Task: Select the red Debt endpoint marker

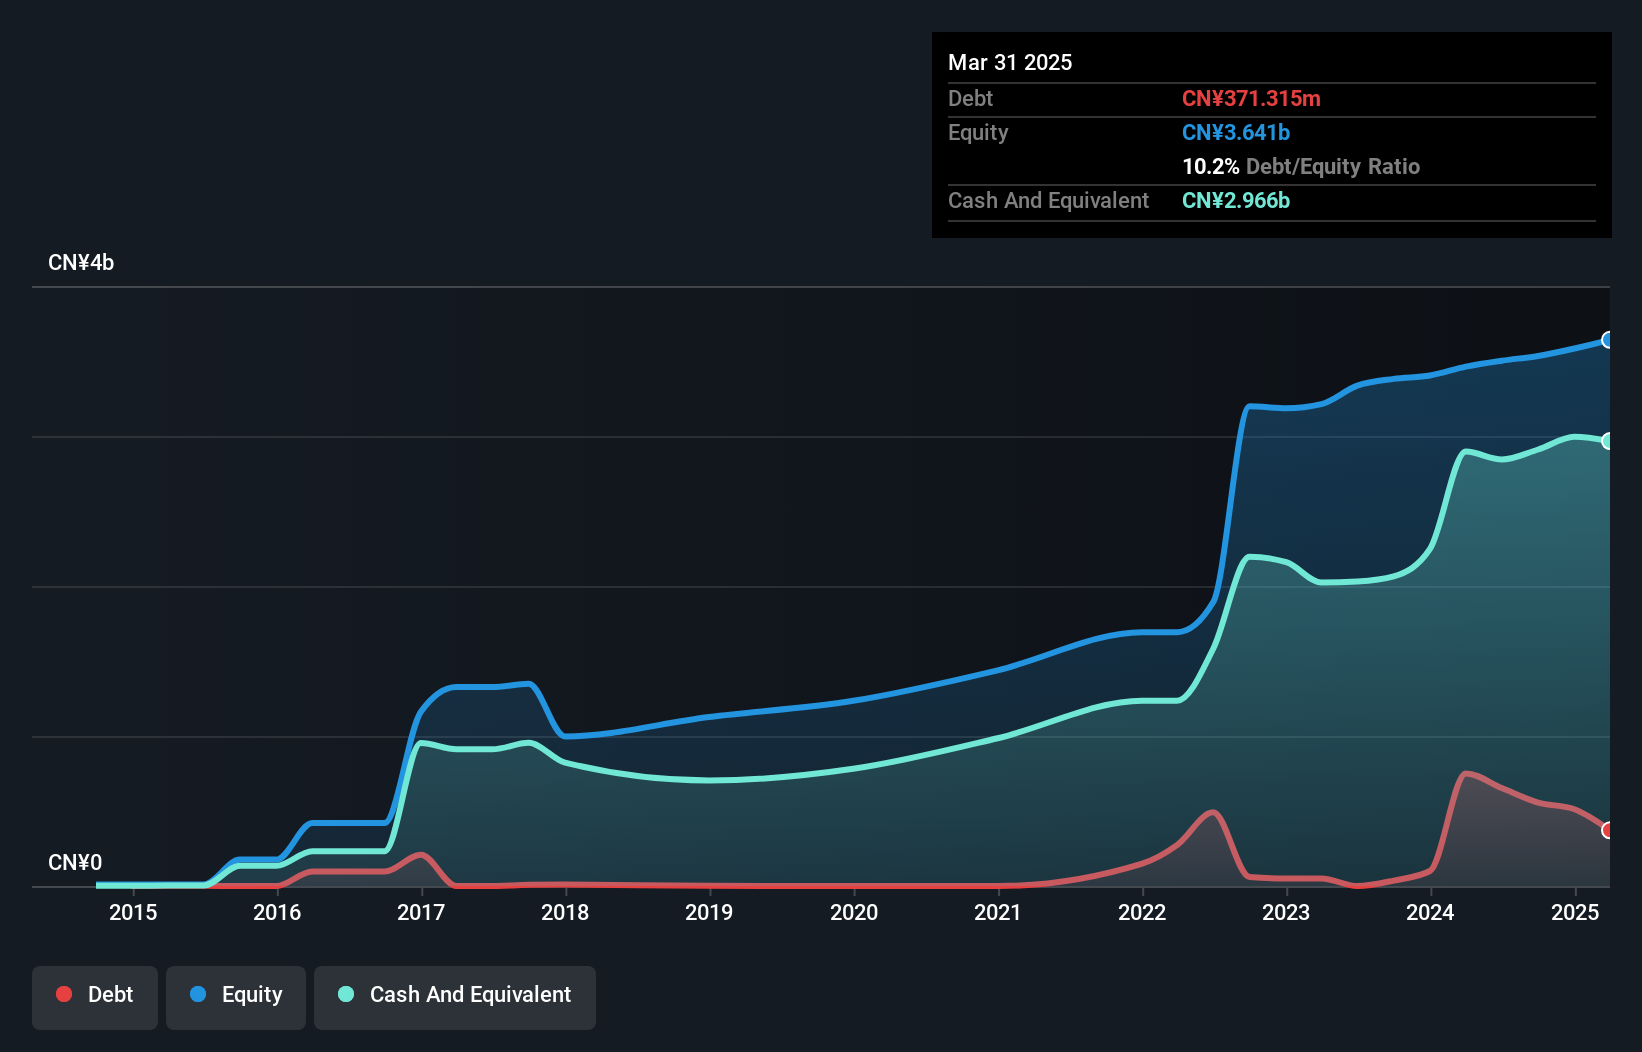Action: 1608,830
